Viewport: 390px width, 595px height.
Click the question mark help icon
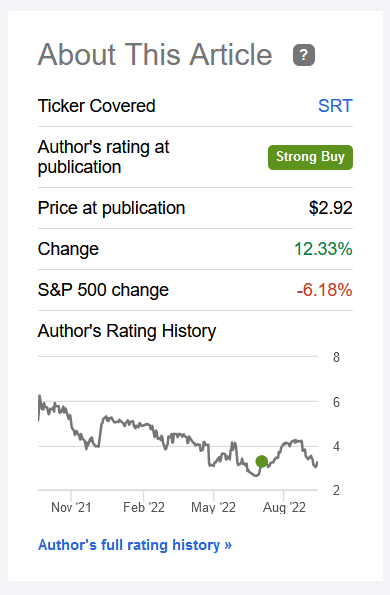click(x=304, y=55)
